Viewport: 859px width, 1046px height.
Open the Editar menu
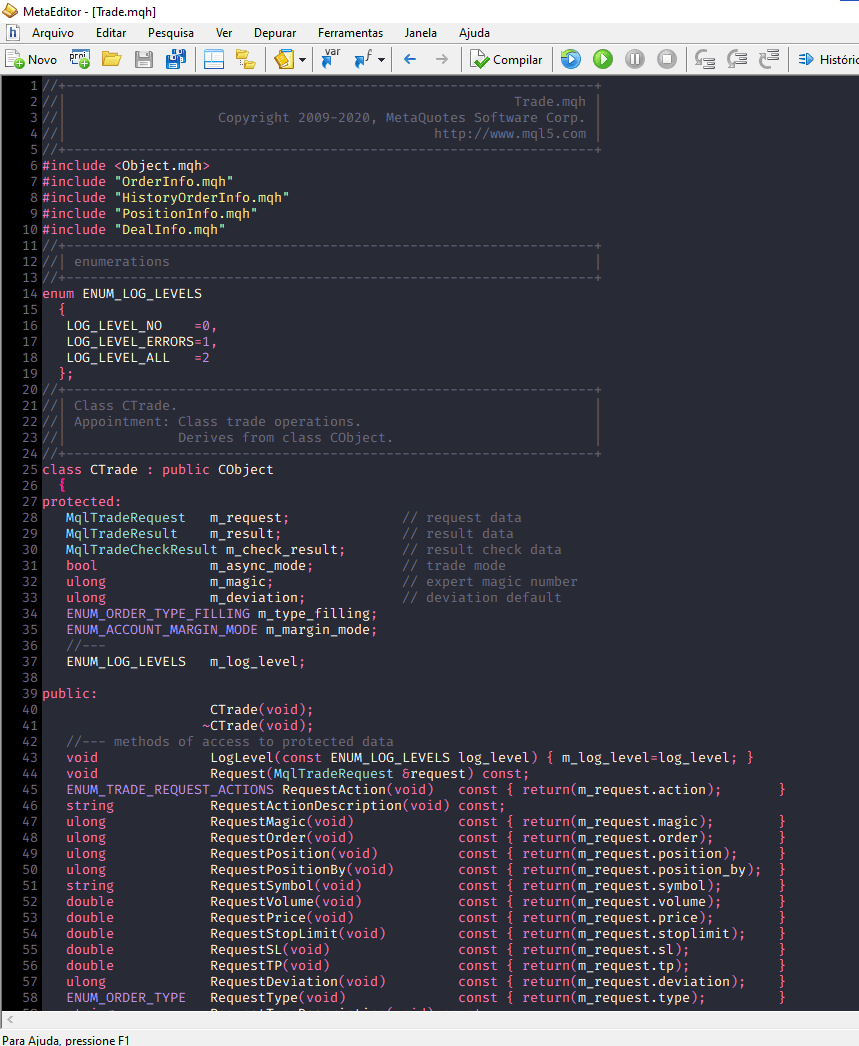pos(111,33)
